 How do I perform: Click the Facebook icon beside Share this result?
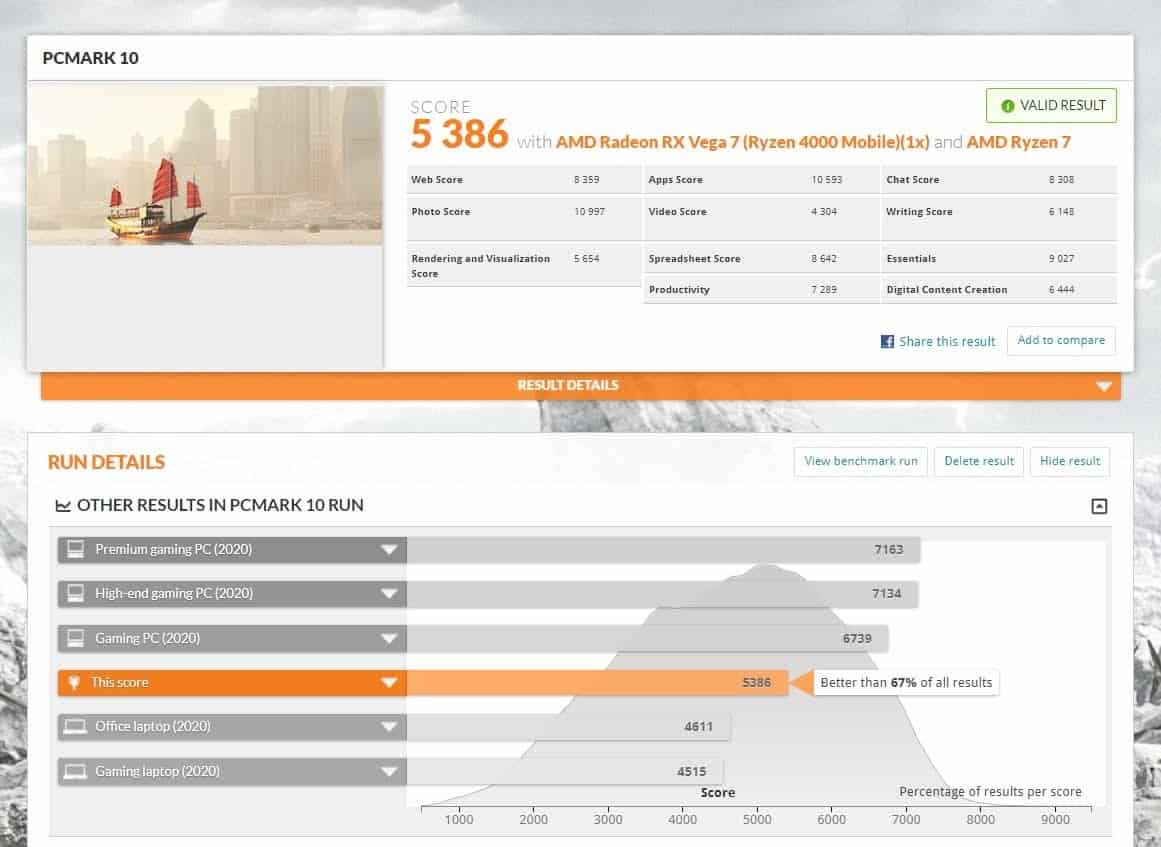tap(887, 342)
